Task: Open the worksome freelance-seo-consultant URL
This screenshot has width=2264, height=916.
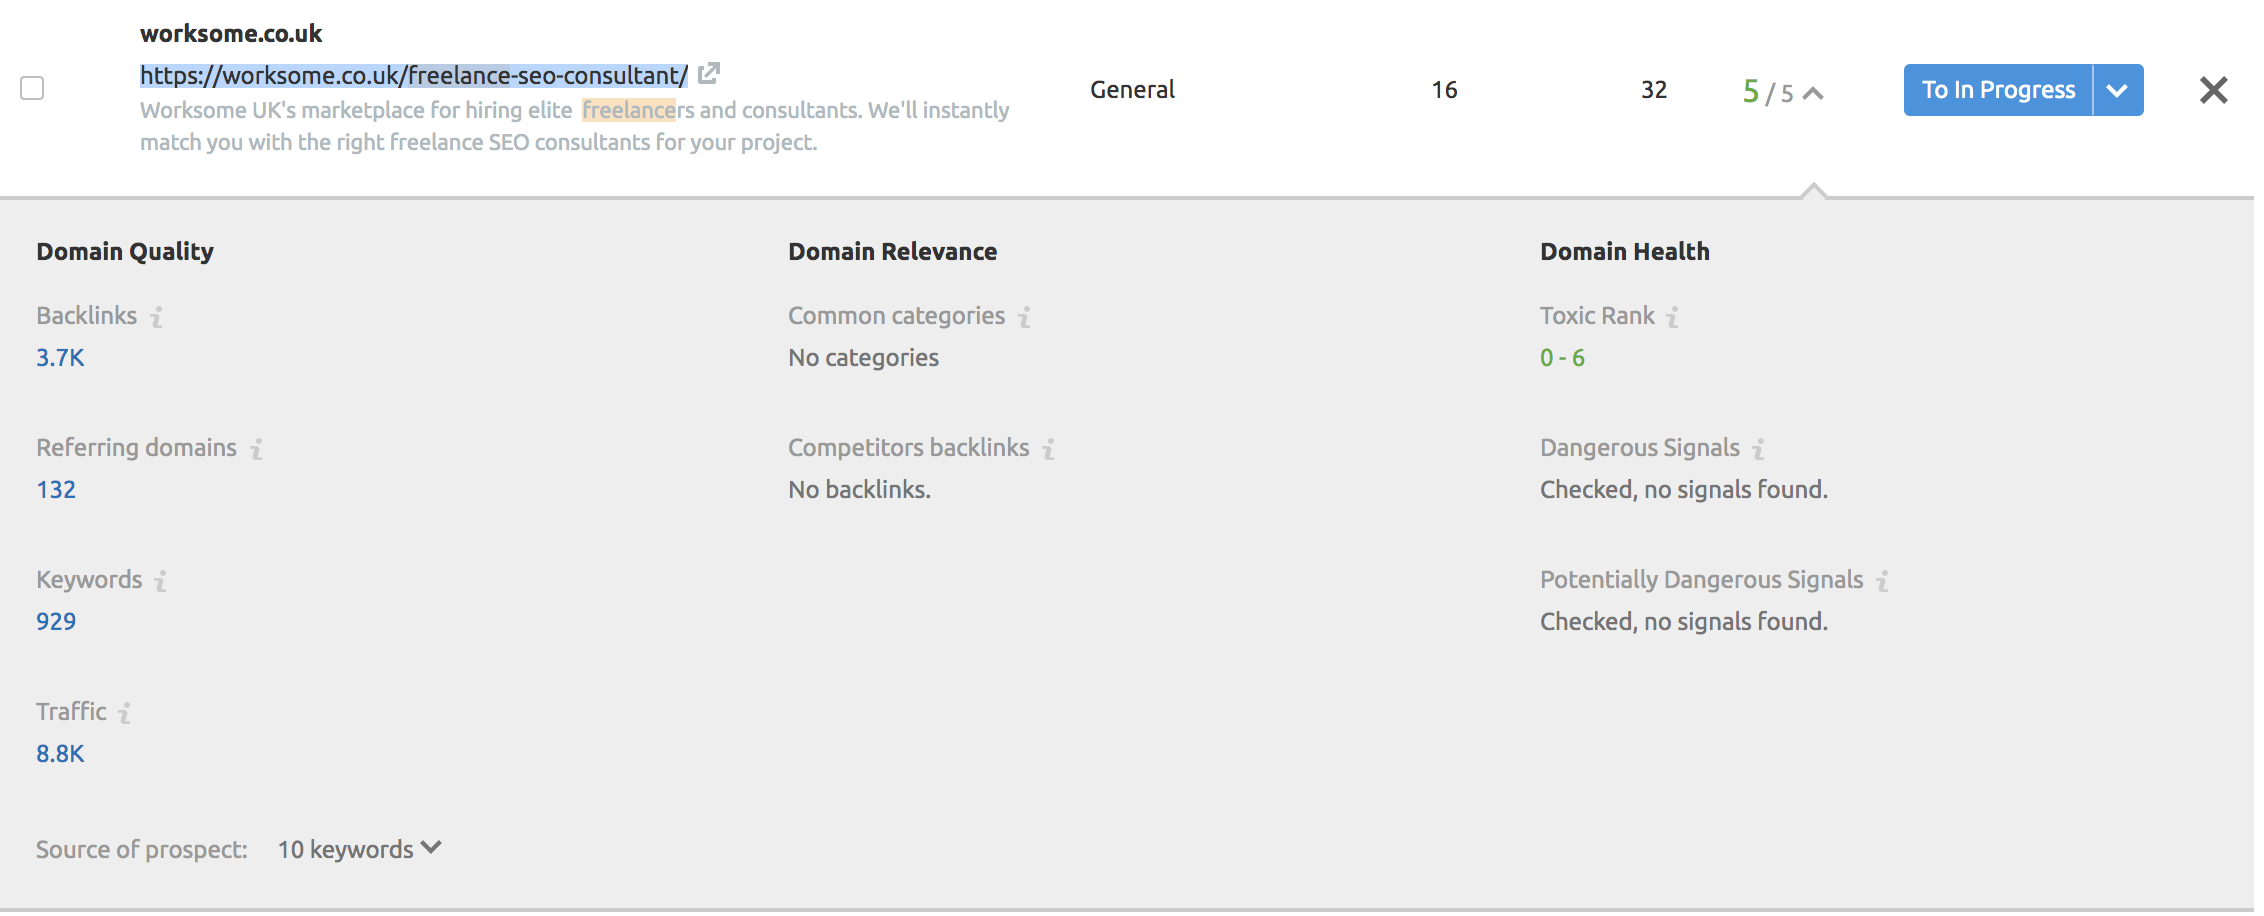Action: coord(414,75)
